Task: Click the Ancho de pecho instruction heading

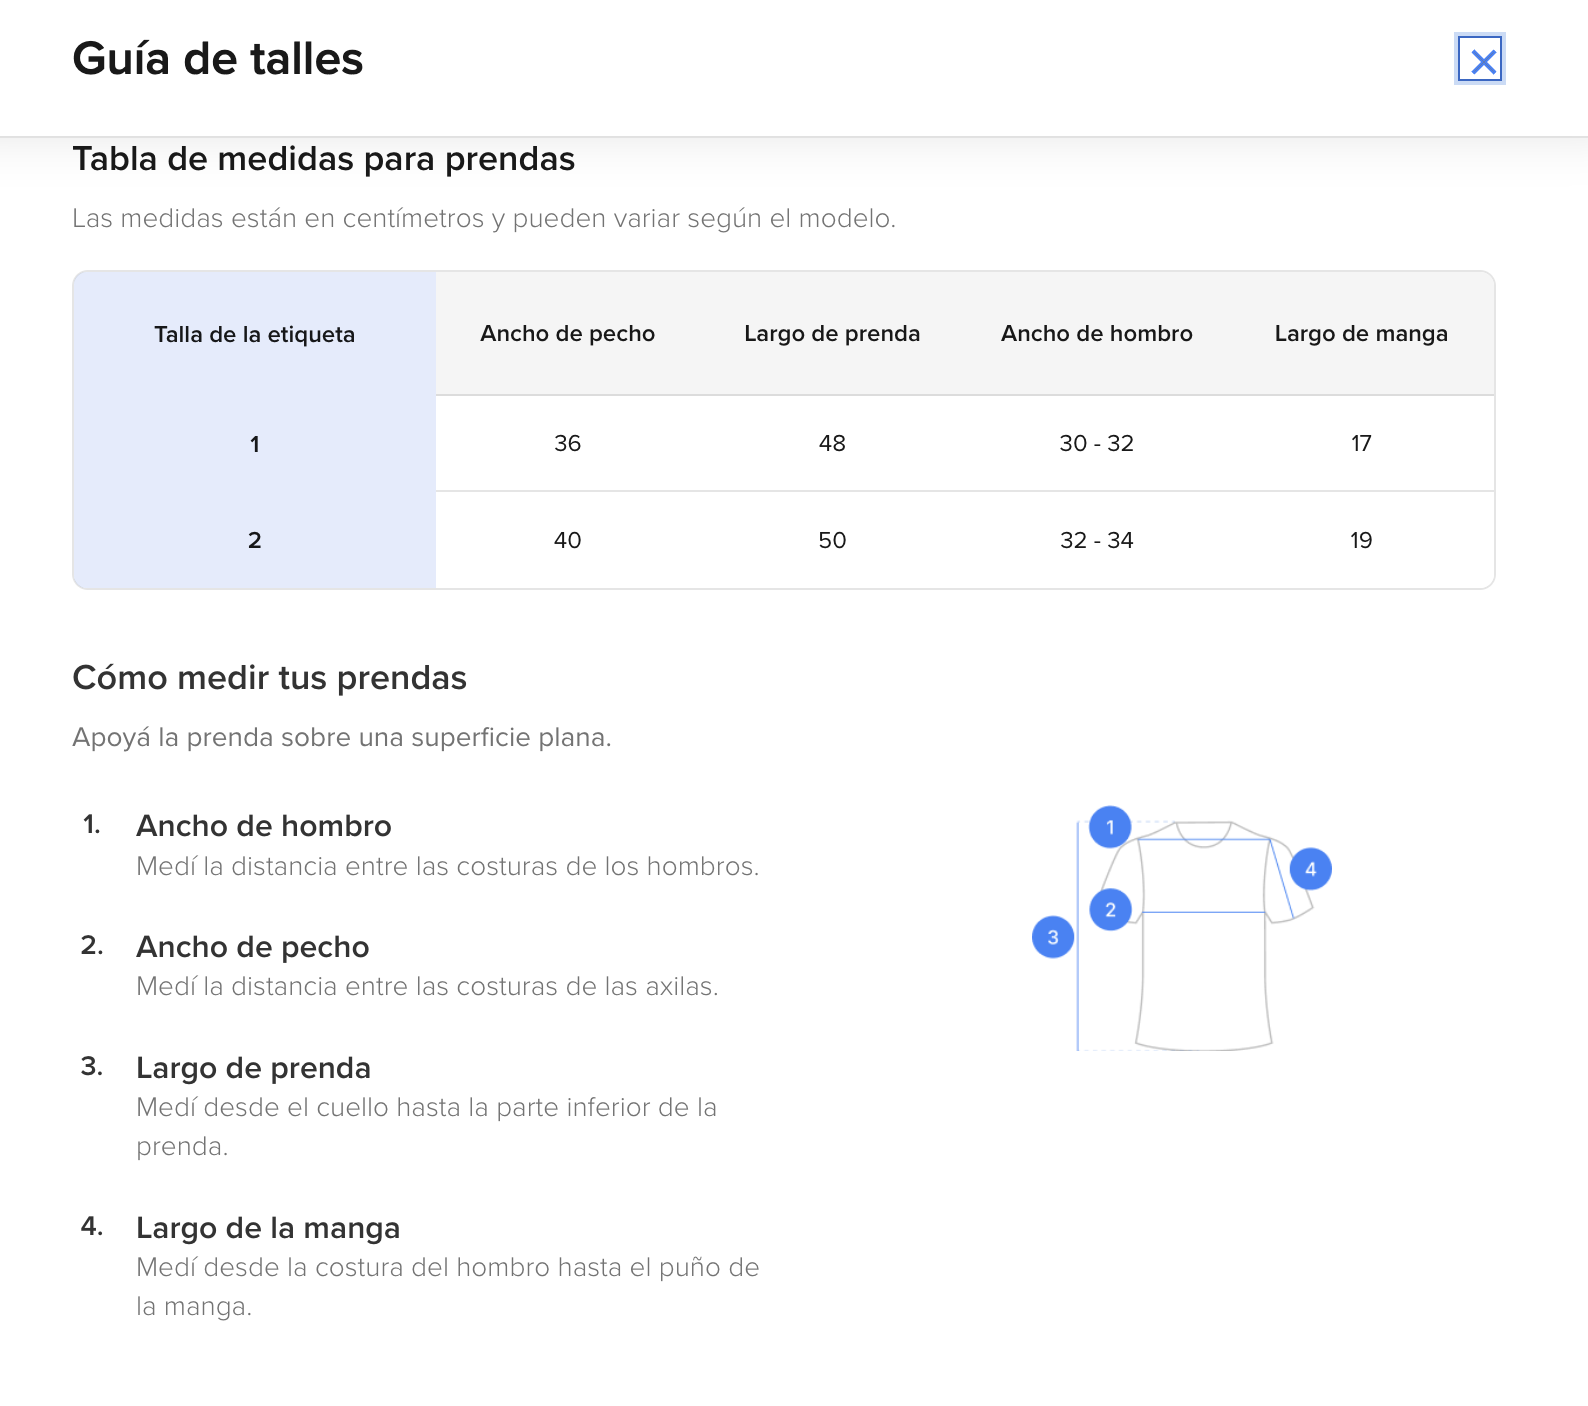Action: coord(253,947)
